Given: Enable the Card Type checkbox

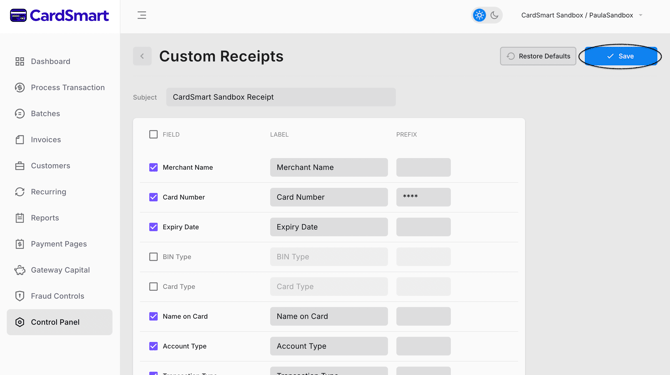Looking at the screenshot, I should 153,287.
